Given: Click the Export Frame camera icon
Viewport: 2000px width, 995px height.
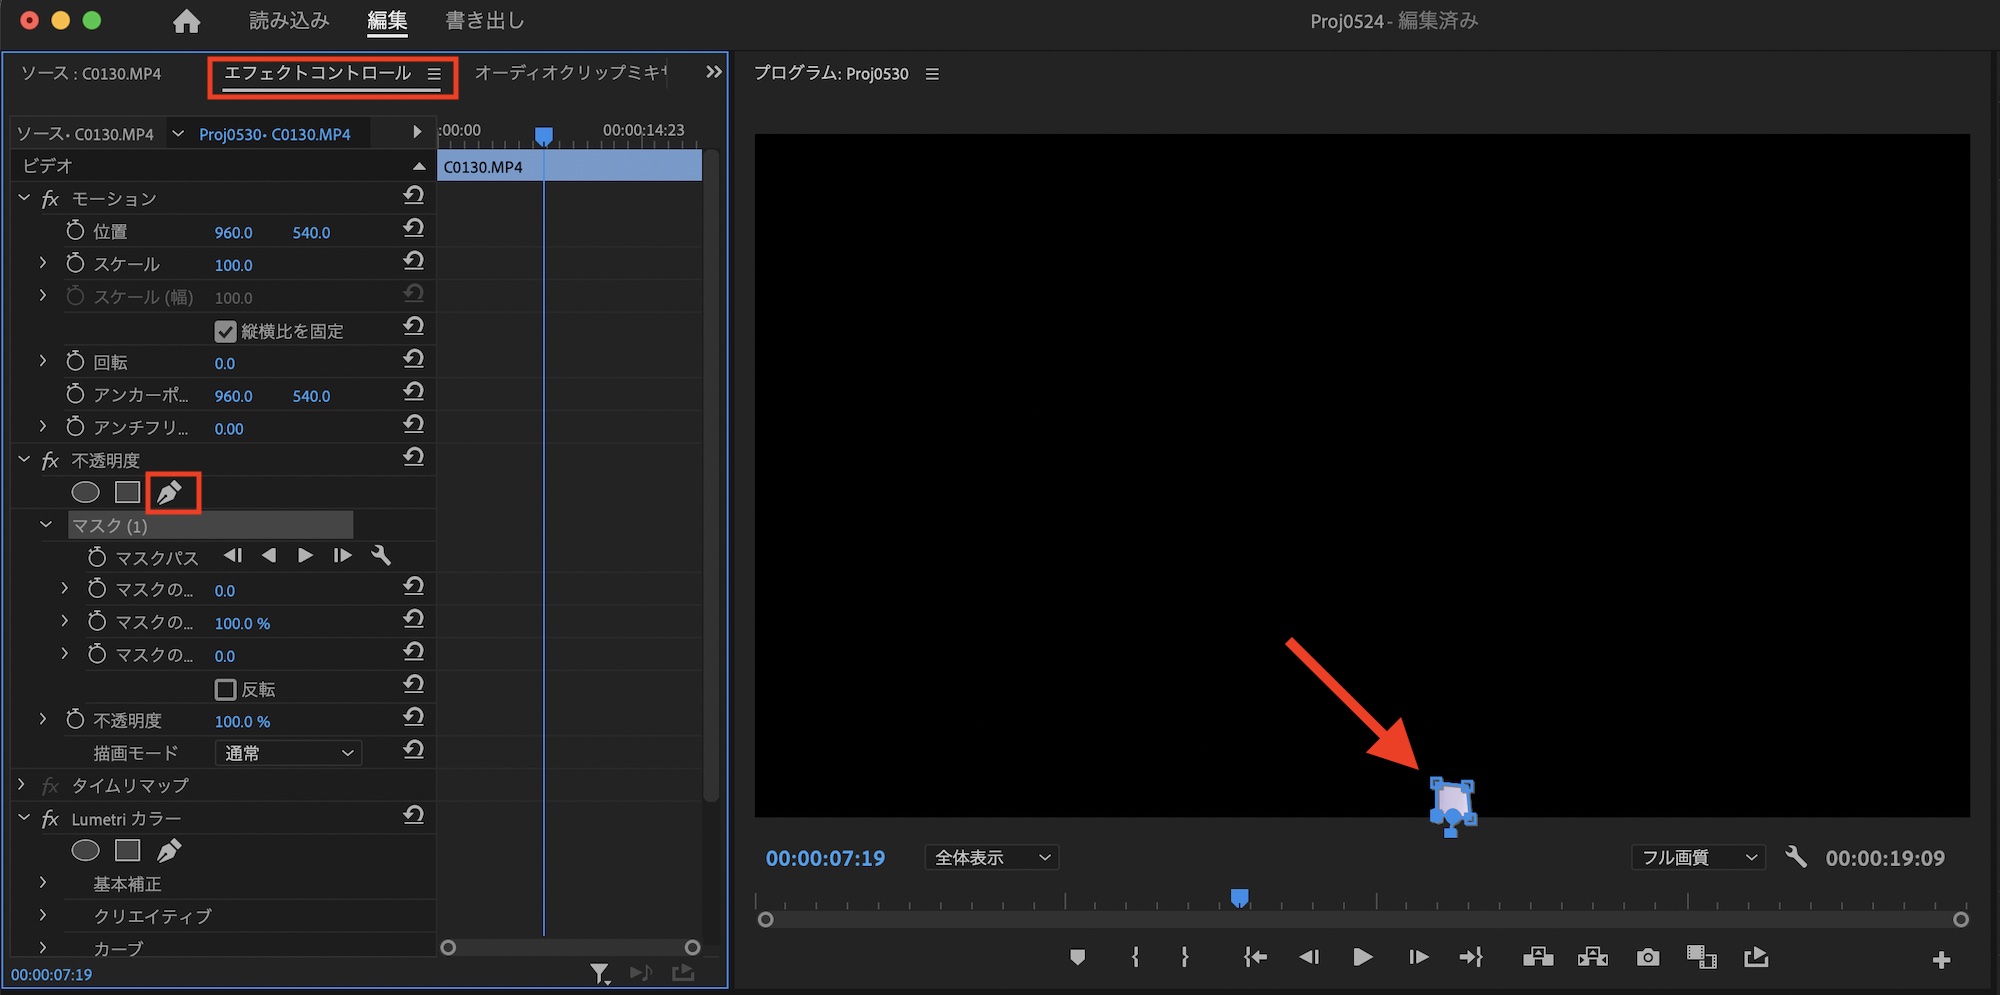Looking at the screenshot, I should pos(1647,958).
